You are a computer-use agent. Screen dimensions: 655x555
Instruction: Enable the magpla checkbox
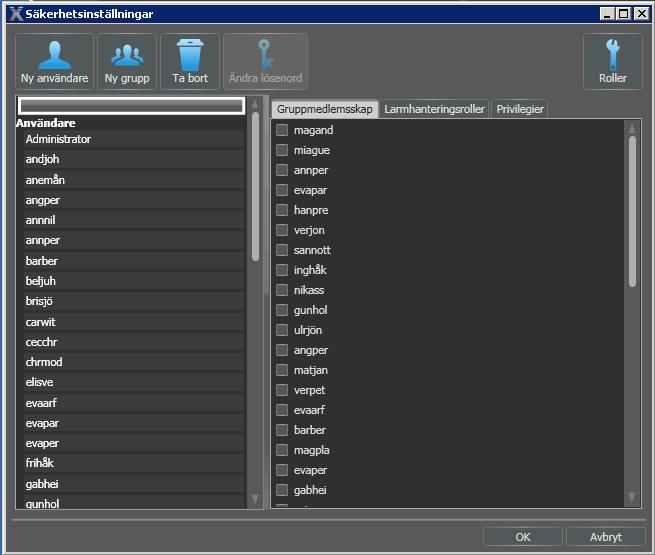pos(282,450)
